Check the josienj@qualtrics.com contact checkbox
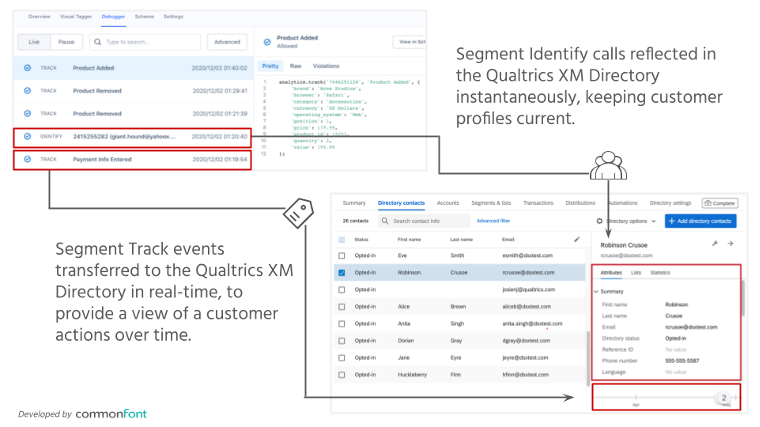The height and width of the screenshot is (427, 760). 342,289
